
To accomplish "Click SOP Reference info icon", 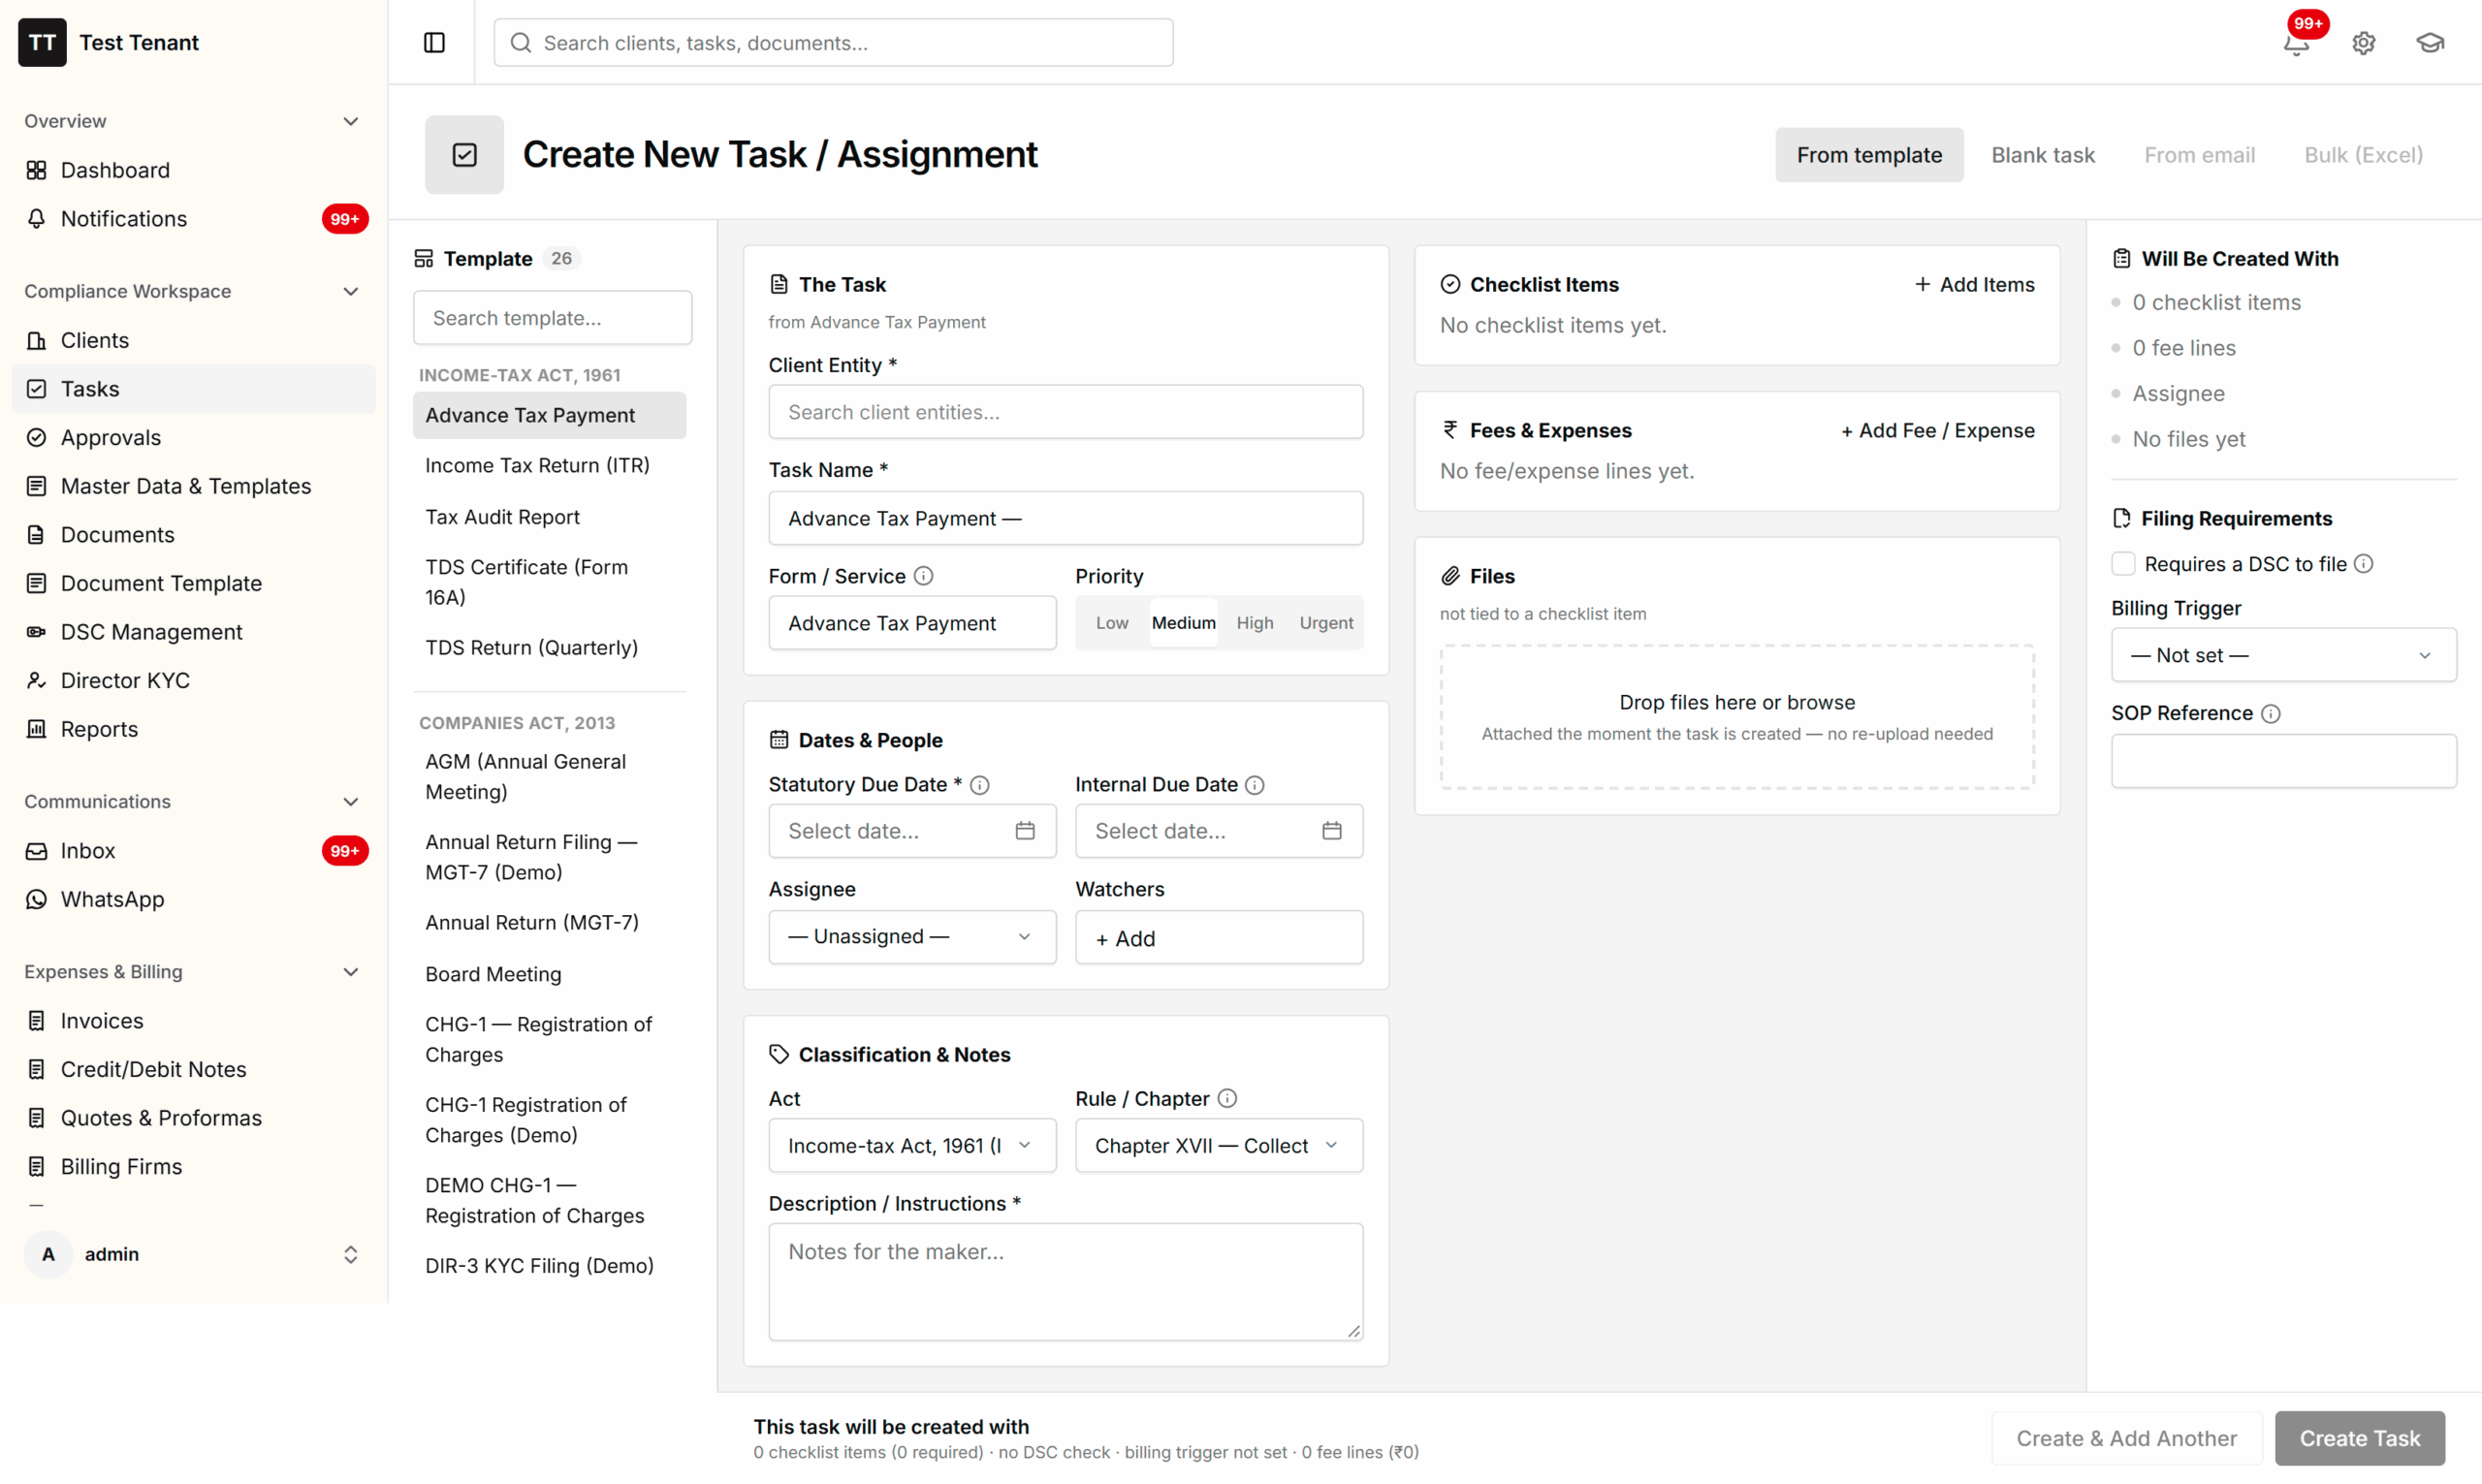I will [2271, 714].
